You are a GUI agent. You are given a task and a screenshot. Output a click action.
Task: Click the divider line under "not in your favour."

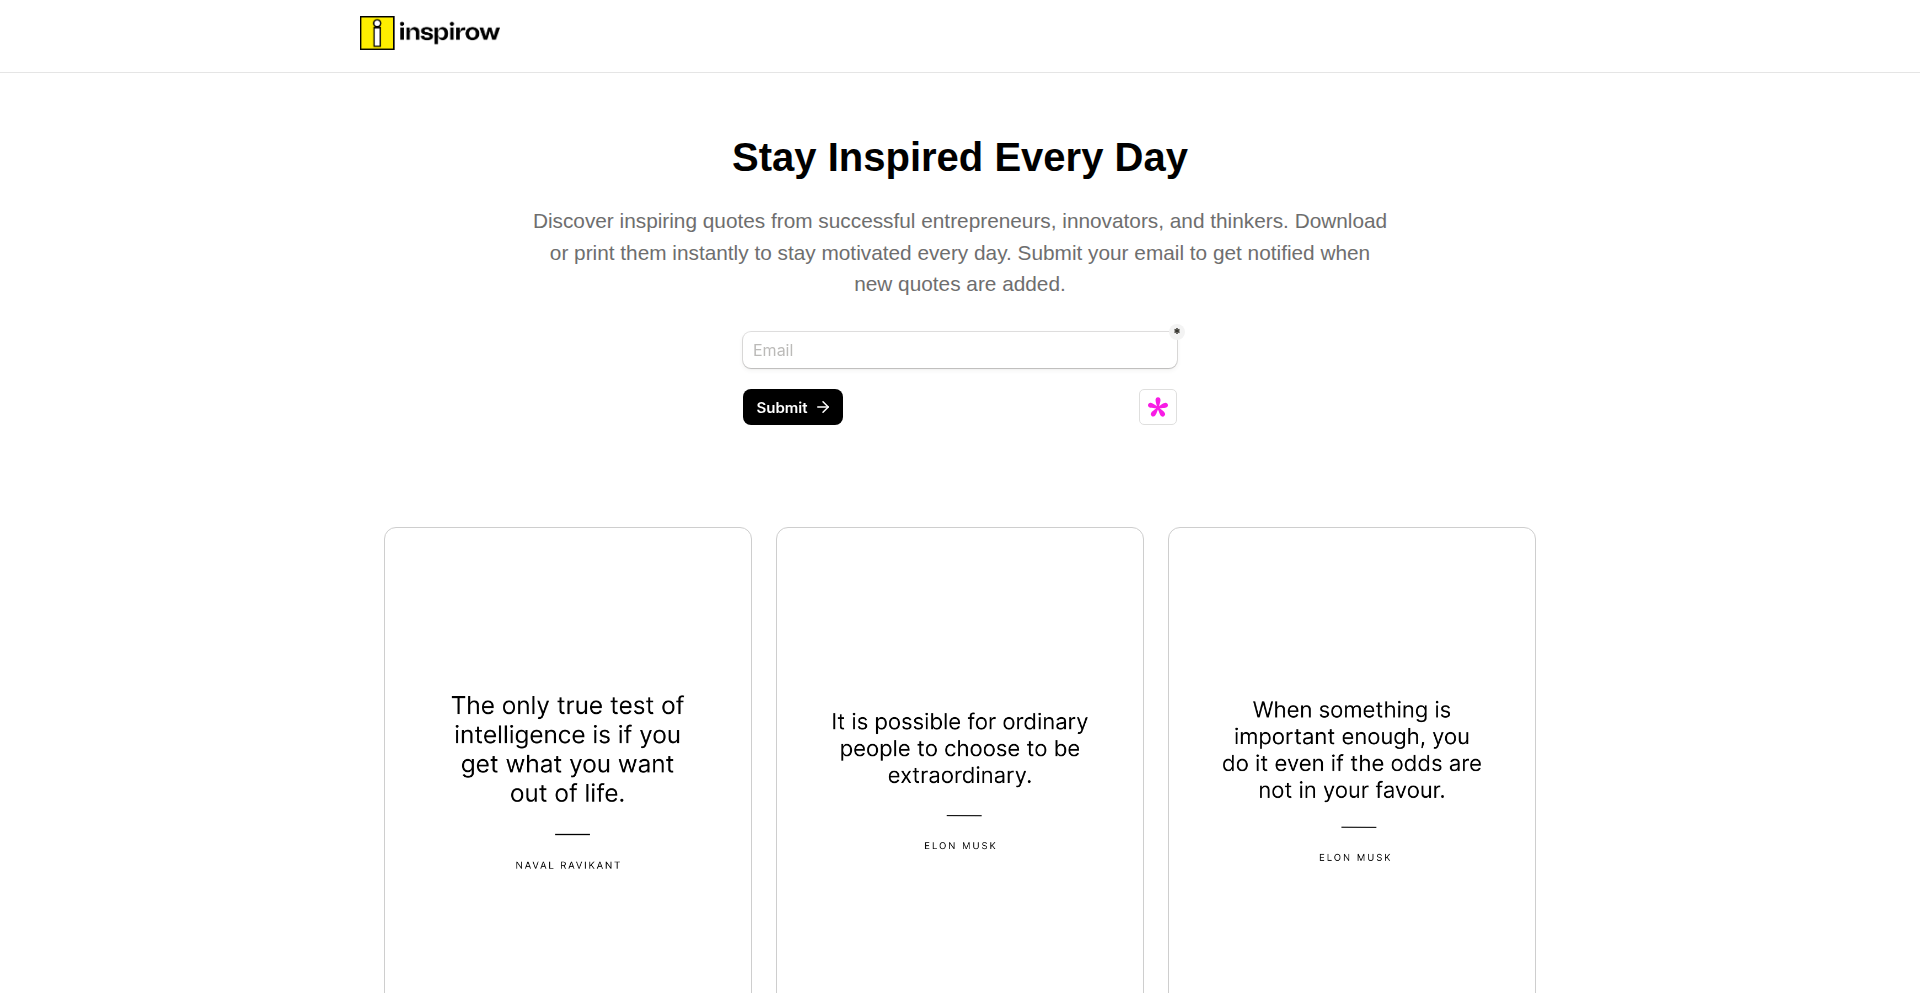[1358, 827]
